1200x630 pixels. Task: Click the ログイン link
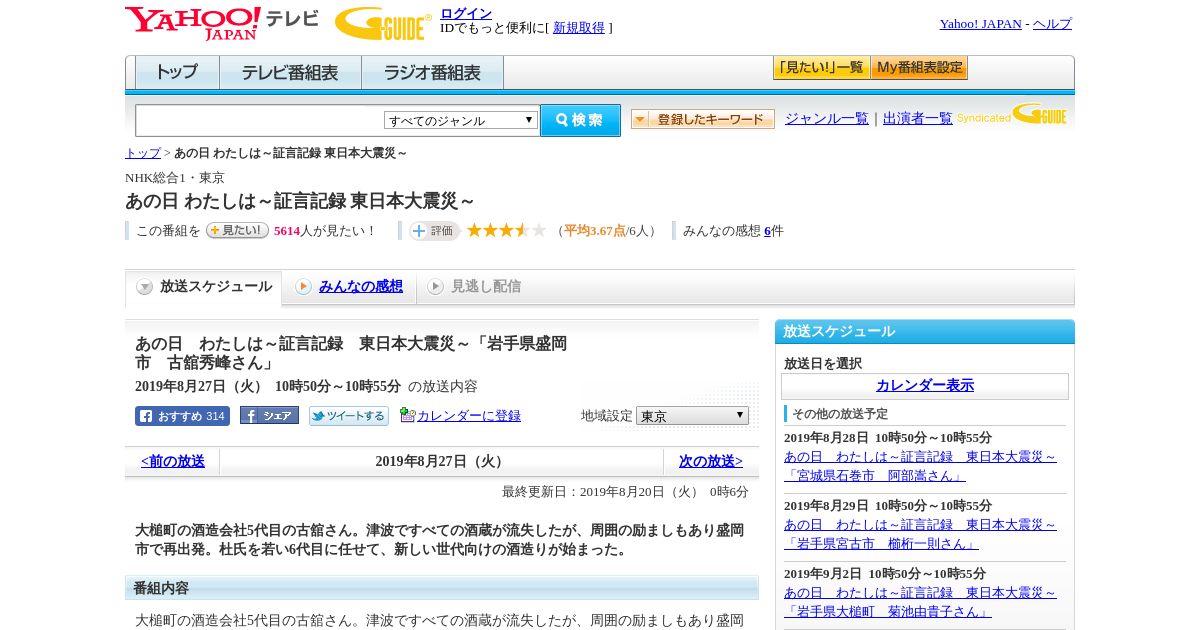click(466, 13)
